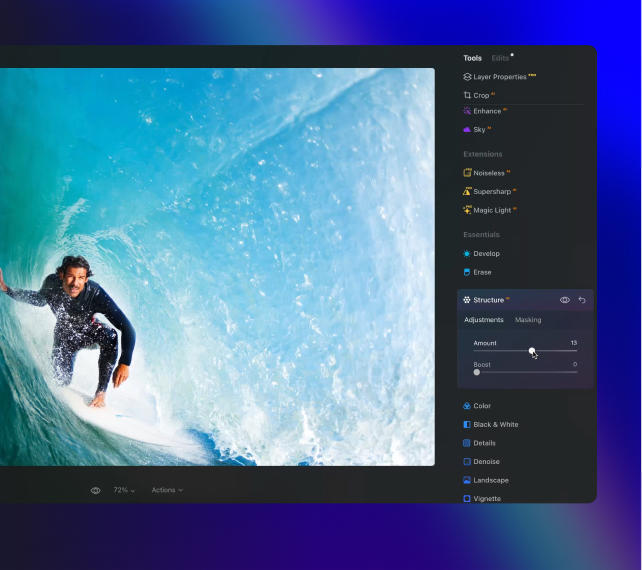Click the Extensions section heading
The height and width of the screenshot is (570, 642).
483,154
